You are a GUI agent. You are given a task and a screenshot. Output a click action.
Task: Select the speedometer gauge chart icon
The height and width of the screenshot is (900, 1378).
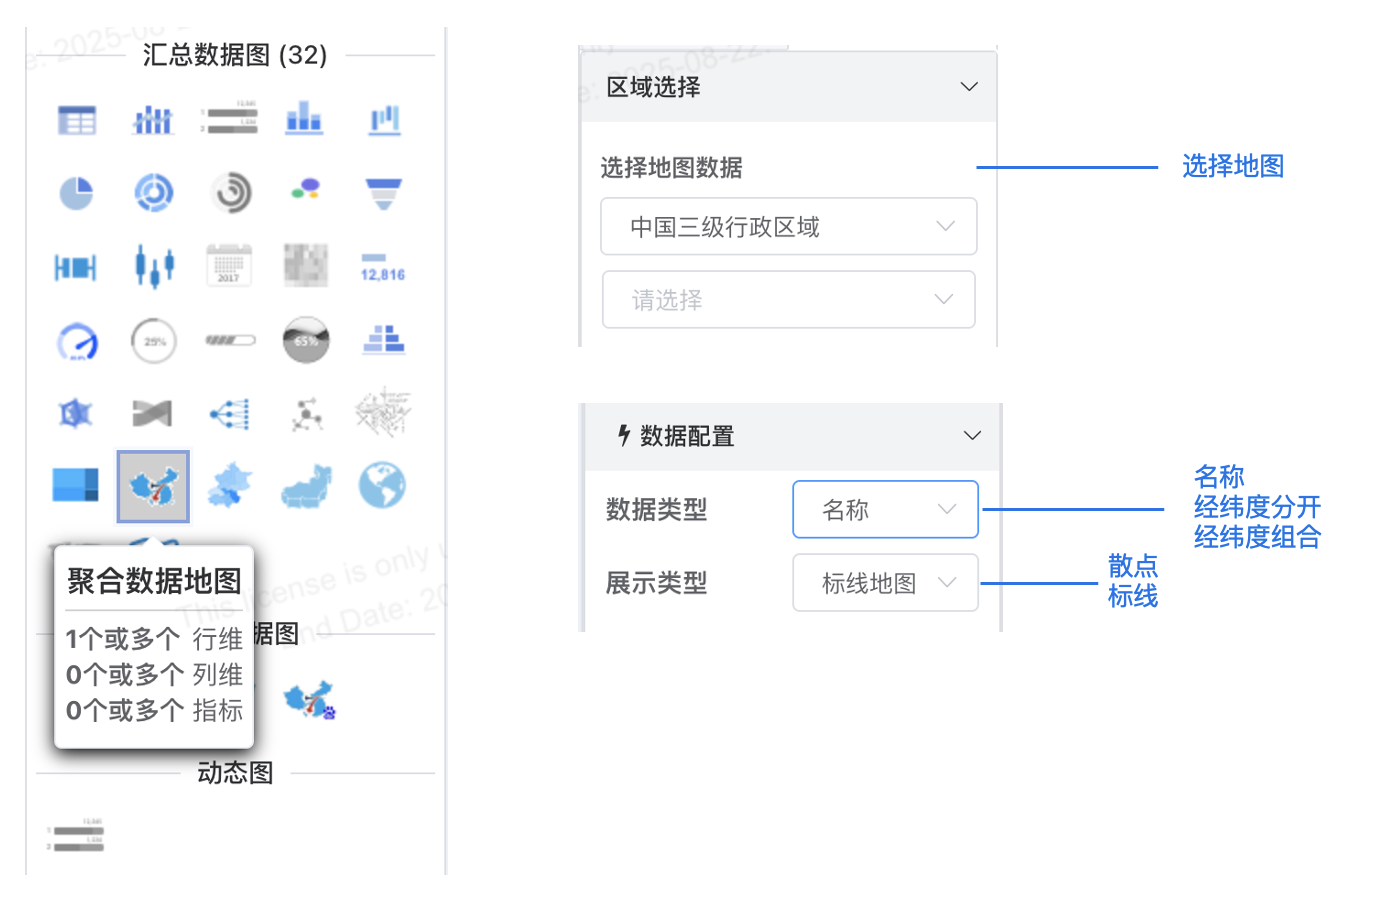tap(77, 341)
